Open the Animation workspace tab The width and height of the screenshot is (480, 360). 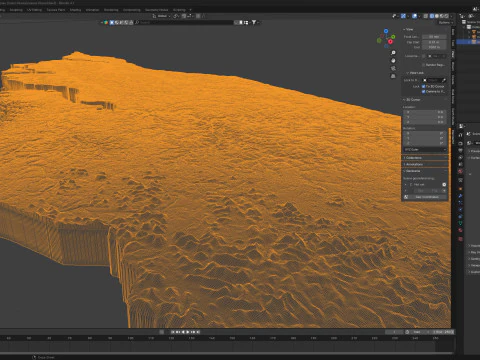tap(92, 10)
